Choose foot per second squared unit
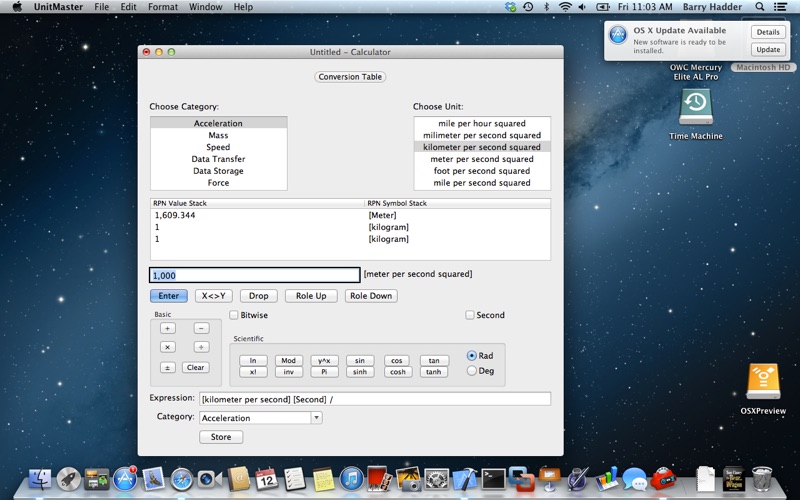Viewport: 800px width, 500px height. click(482, 171)
